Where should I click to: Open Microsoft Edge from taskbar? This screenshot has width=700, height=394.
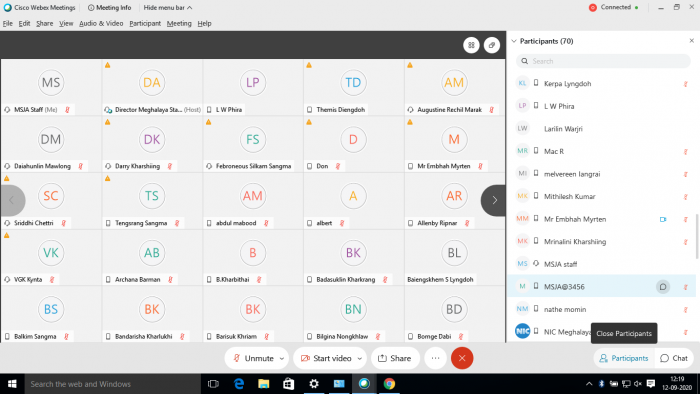(239, 384)
